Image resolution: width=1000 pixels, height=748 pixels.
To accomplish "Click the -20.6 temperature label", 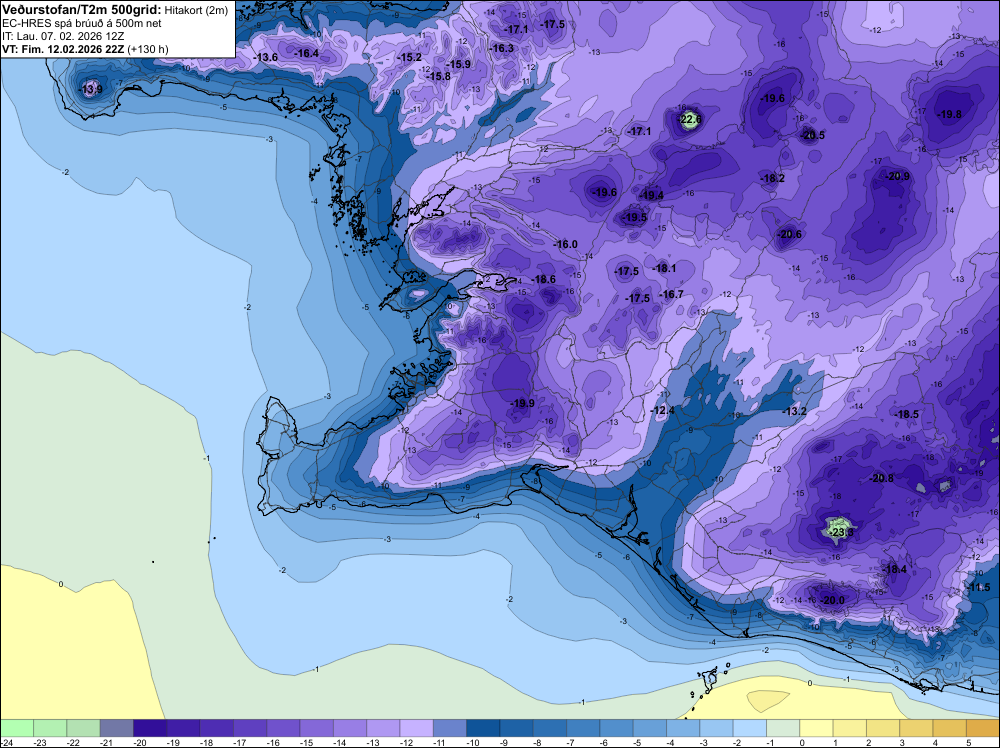I will coord(789,235).
